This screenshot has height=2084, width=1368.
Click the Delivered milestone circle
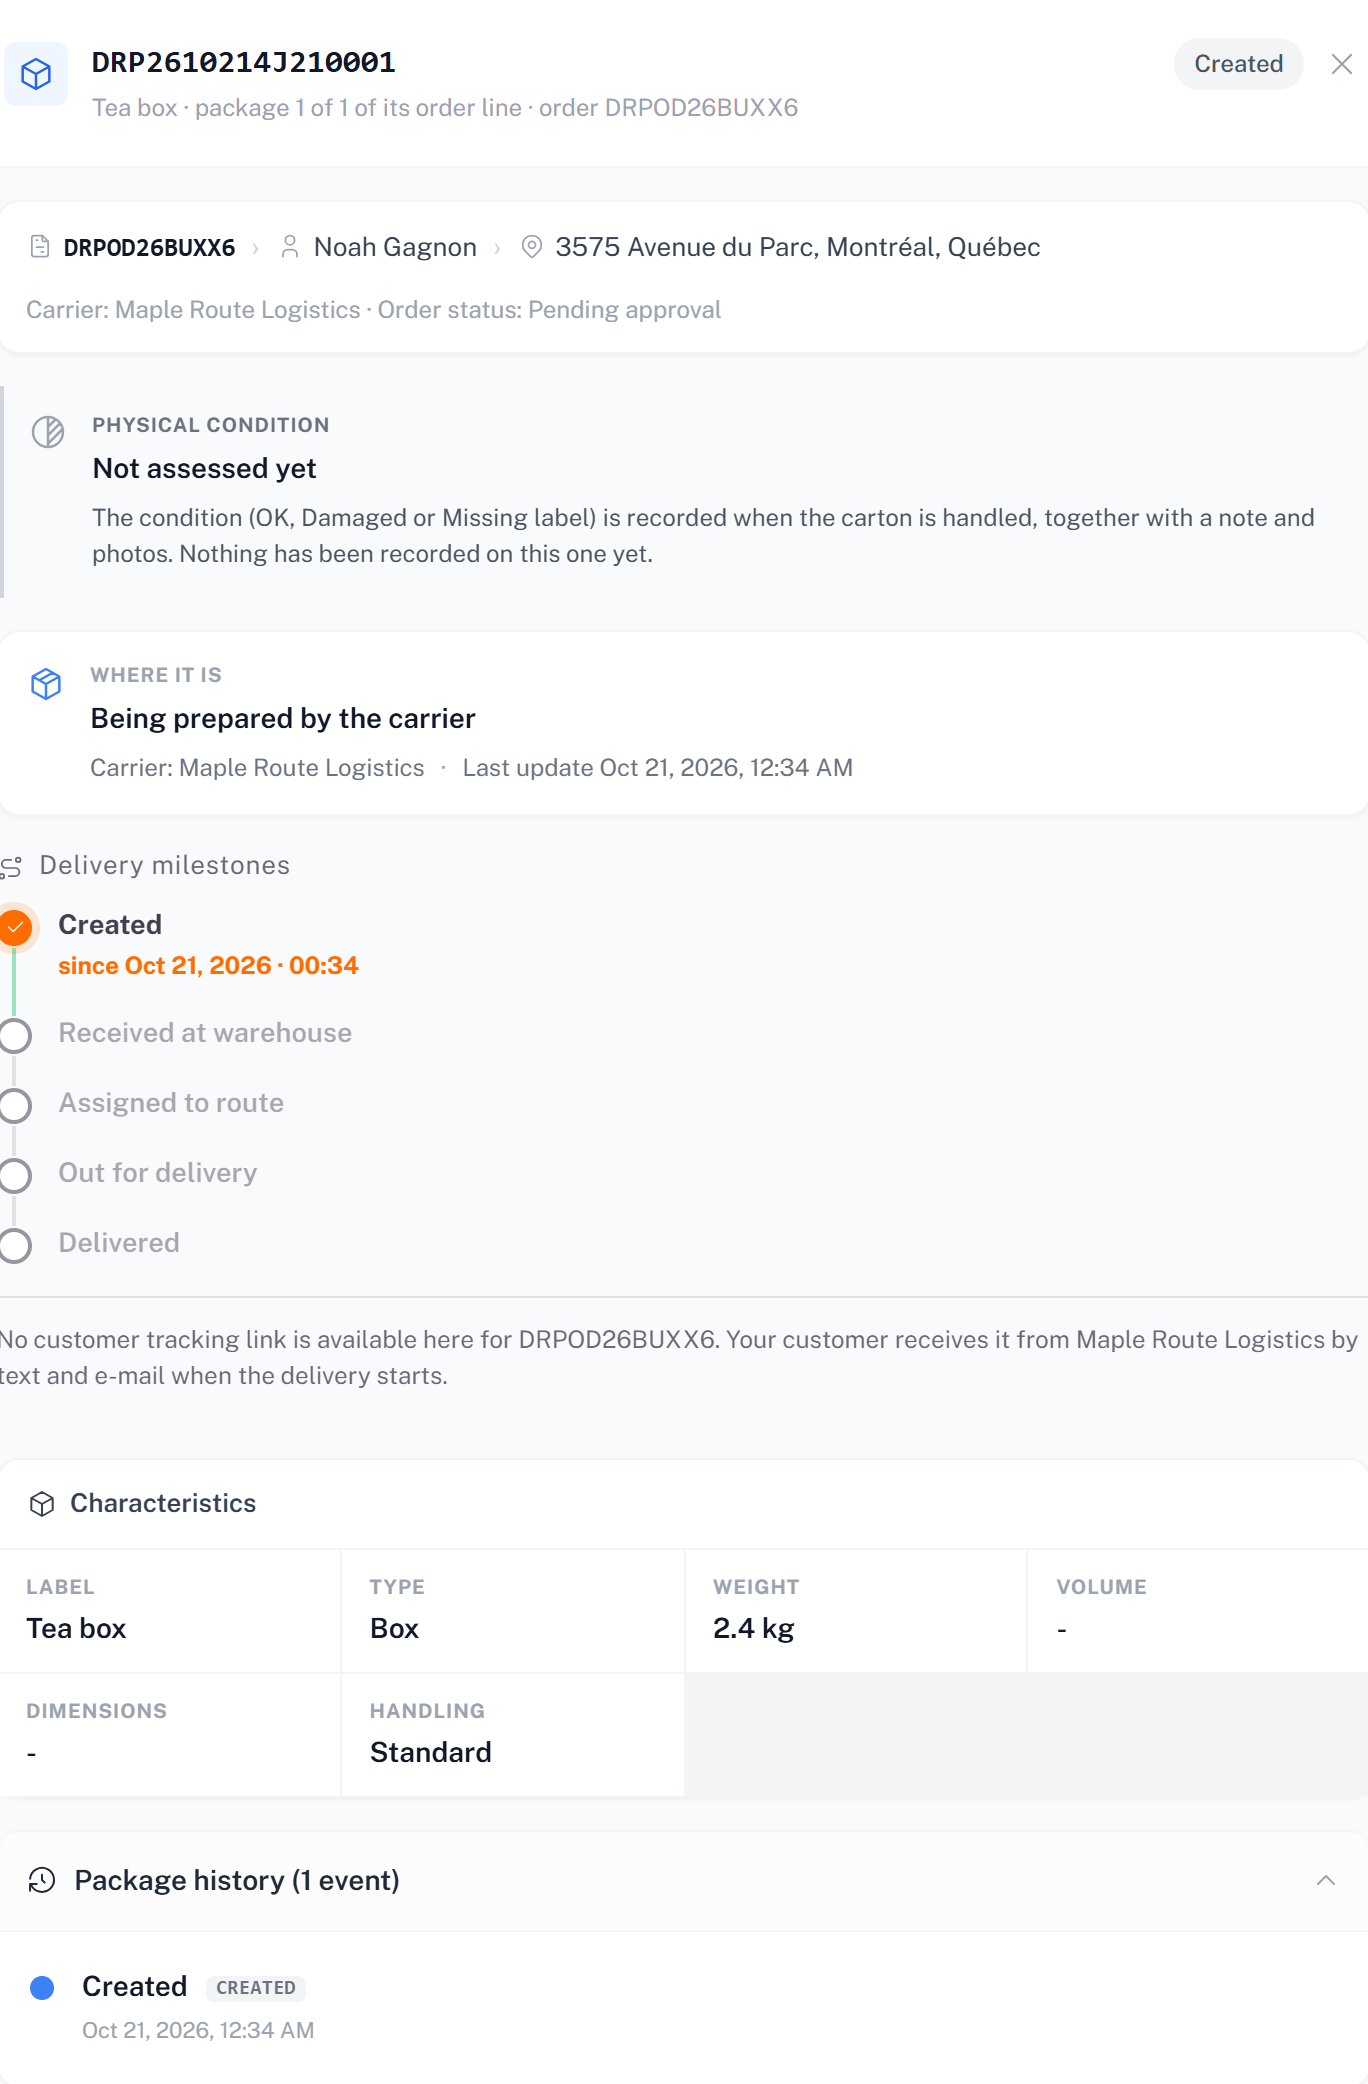pos(15,1245)
